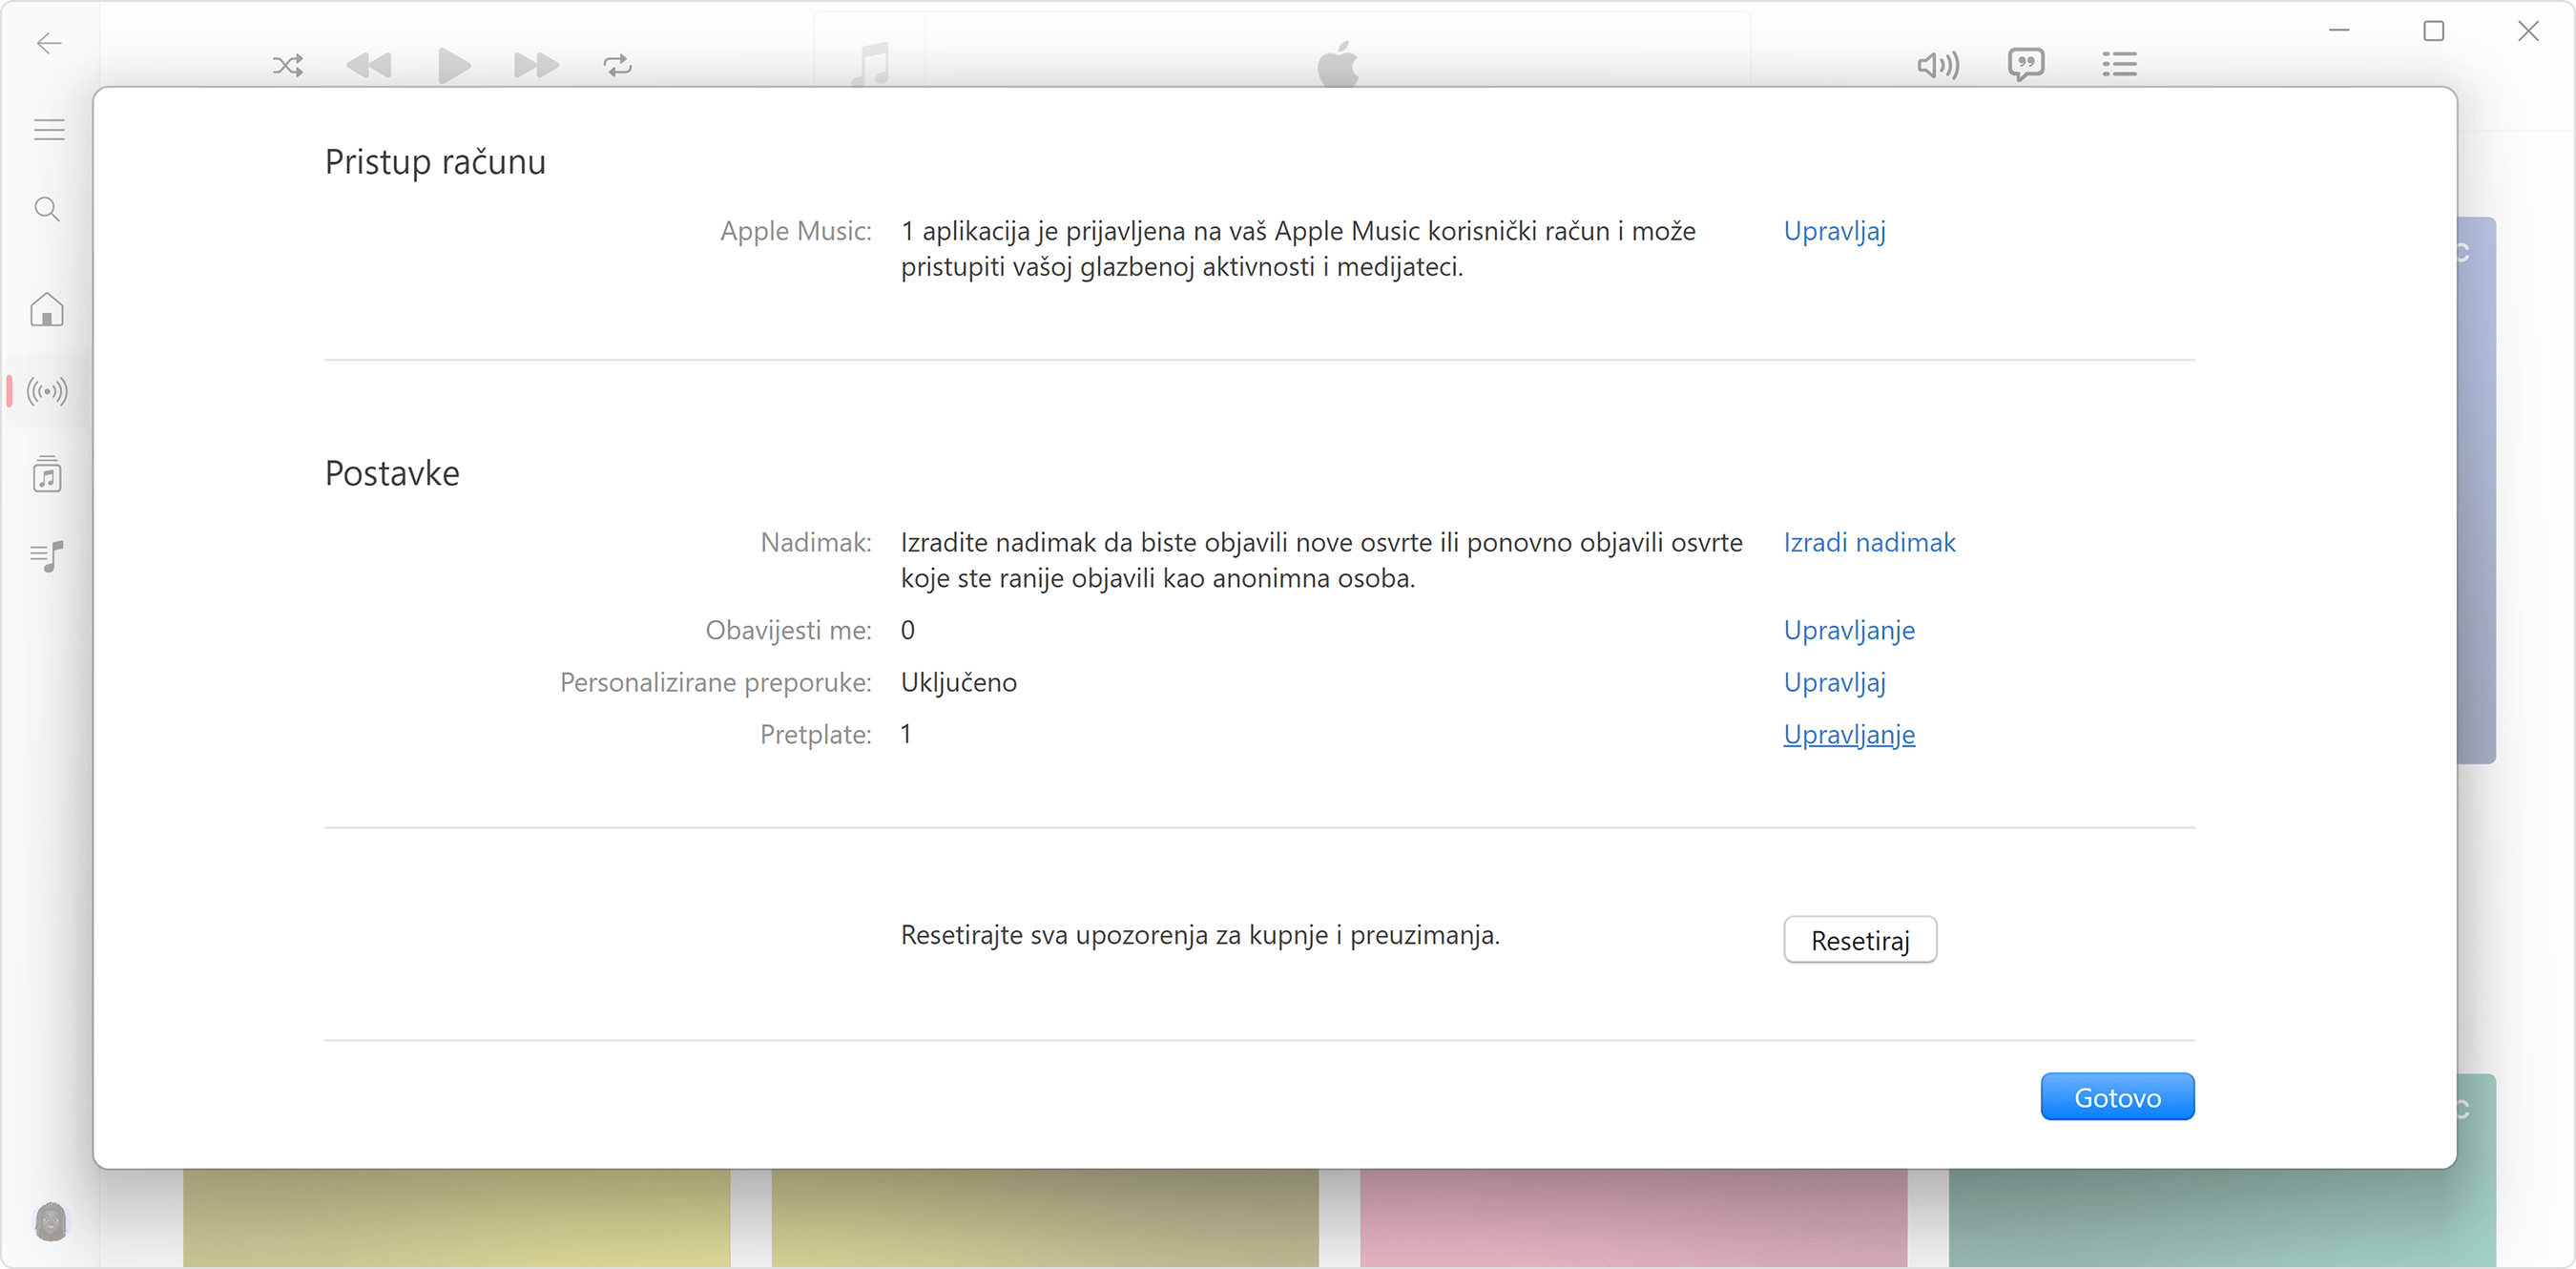Image resolution: width=2576 pixels, height=1269 pixels.
Task: Toggle repeat mode
Action: click(617, 65)
